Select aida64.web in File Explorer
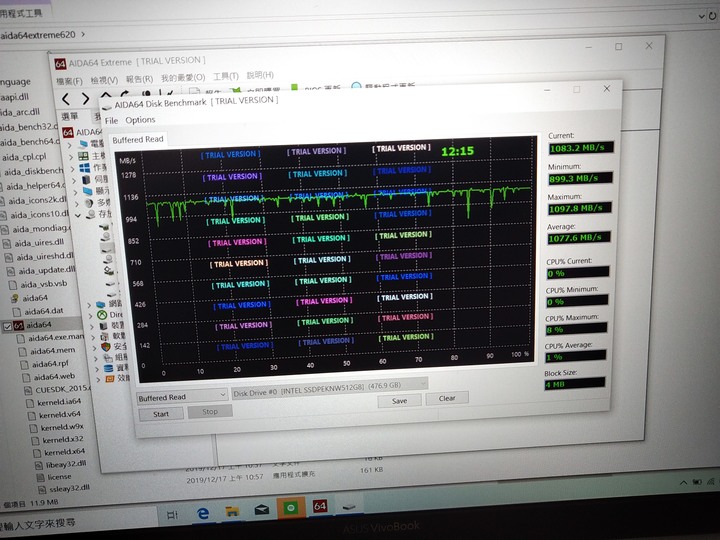This screenshot has width=720, height=540. [49, 377]
